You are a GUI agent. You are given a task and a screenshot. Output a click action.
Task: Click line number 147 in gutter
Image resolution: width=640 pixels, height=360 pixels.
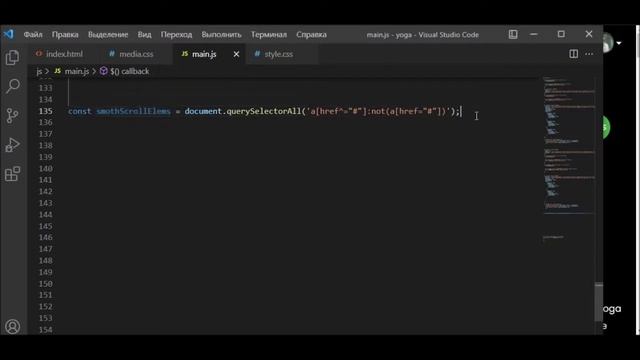pyautogui.click(x=46, y=249)
